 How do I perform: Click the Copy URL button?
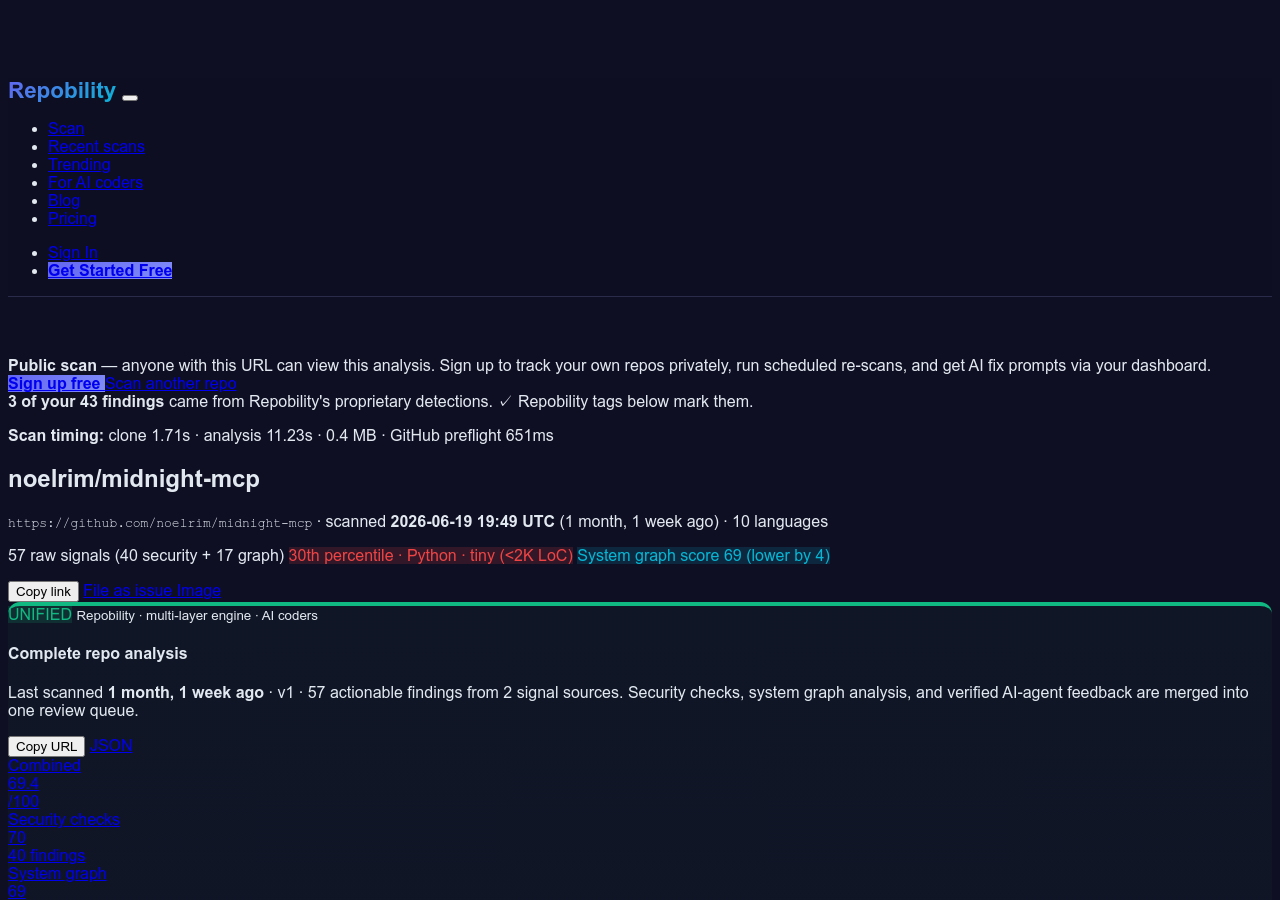point(46,746)
